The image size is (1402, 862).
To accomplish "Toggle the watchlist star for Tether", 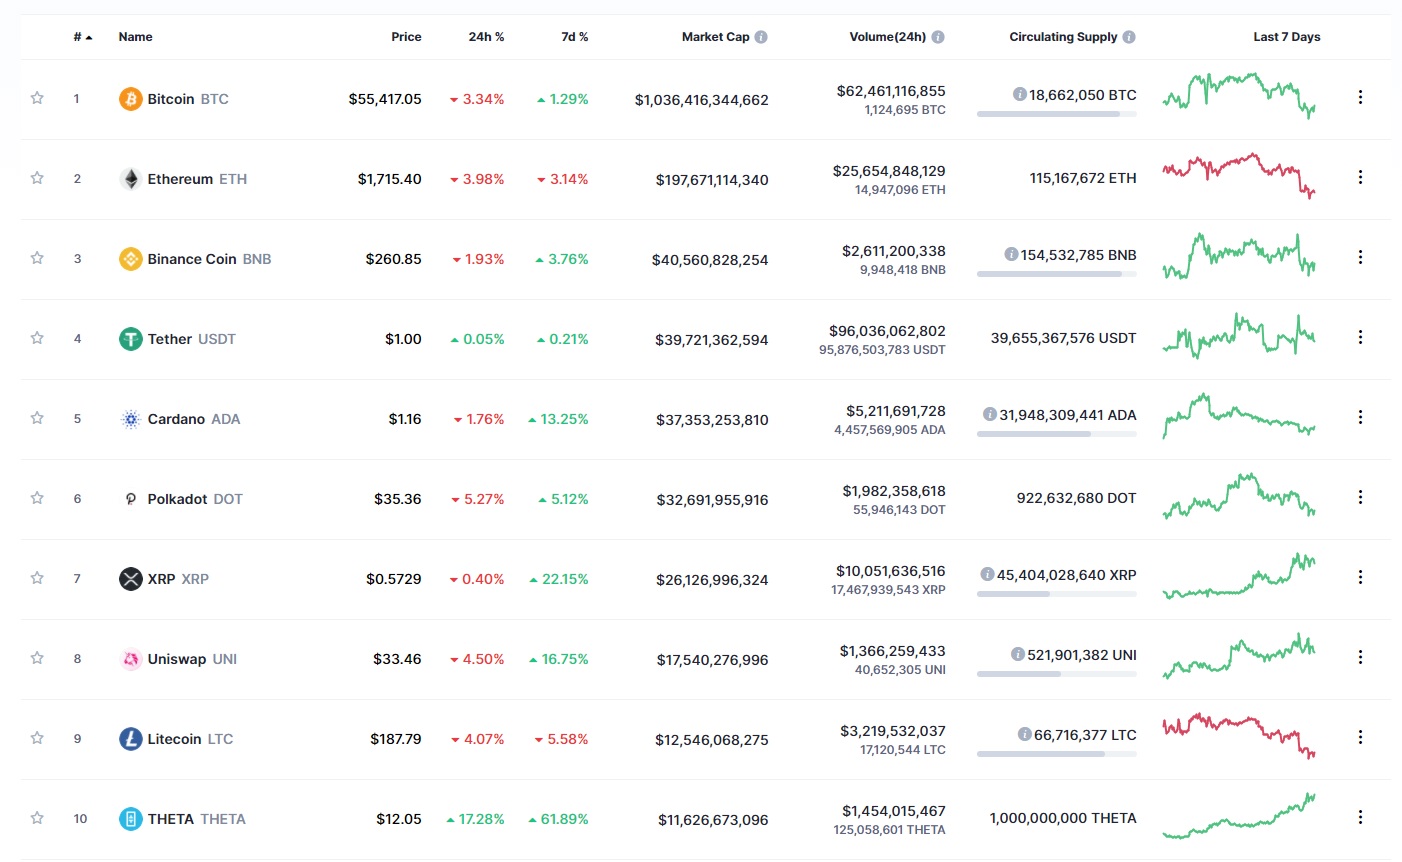I will tap(37, 338).
